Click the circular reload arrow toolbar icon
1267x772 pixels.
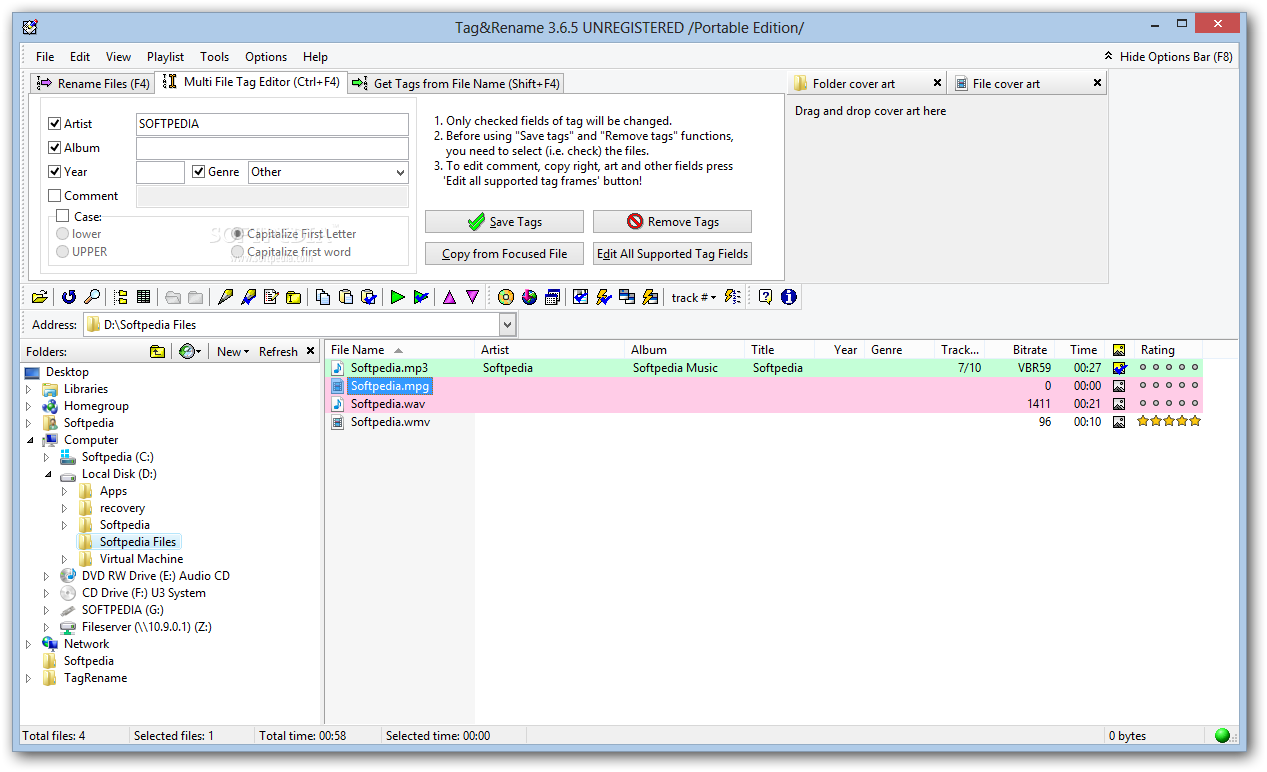pos(69,297)
